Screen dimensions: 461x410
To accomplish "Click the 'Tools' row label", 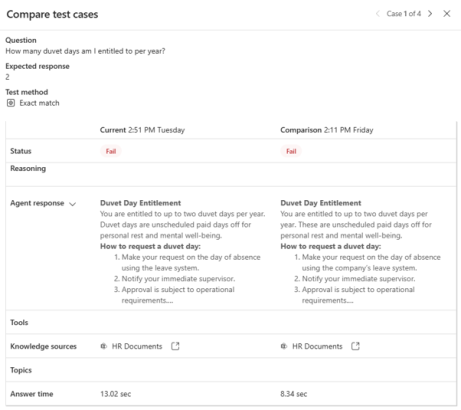I will 19,322.
